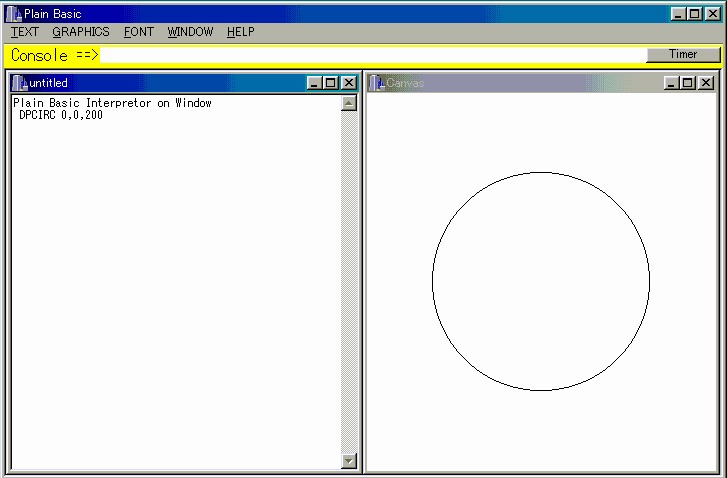Click the untitled window's system icon
The image size is (727, 478).
tap(19, 83)
